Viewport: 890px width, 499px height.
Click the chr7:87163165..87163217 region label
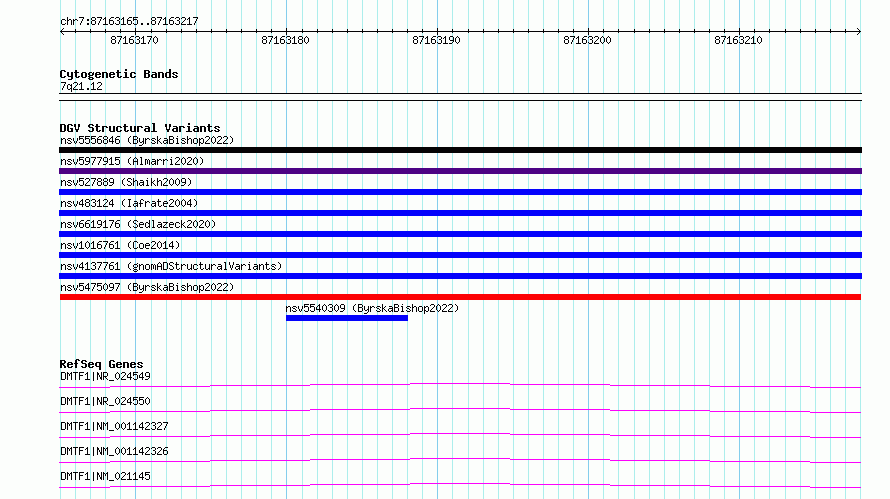(x=129, y=21)
